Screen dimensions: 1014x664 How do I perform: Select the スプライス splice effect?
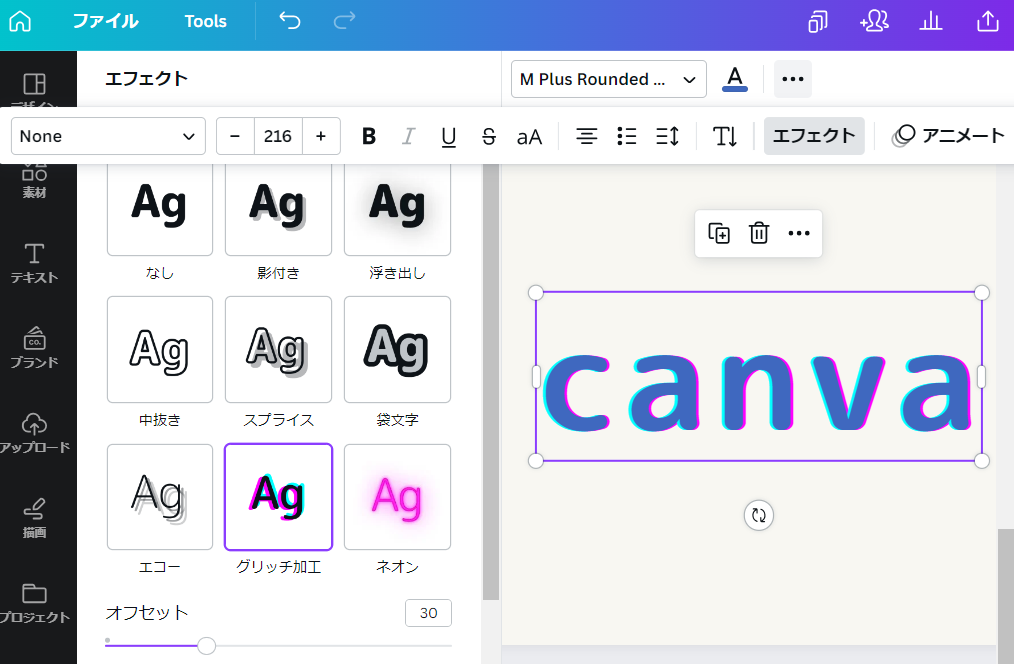click(278, 350)
